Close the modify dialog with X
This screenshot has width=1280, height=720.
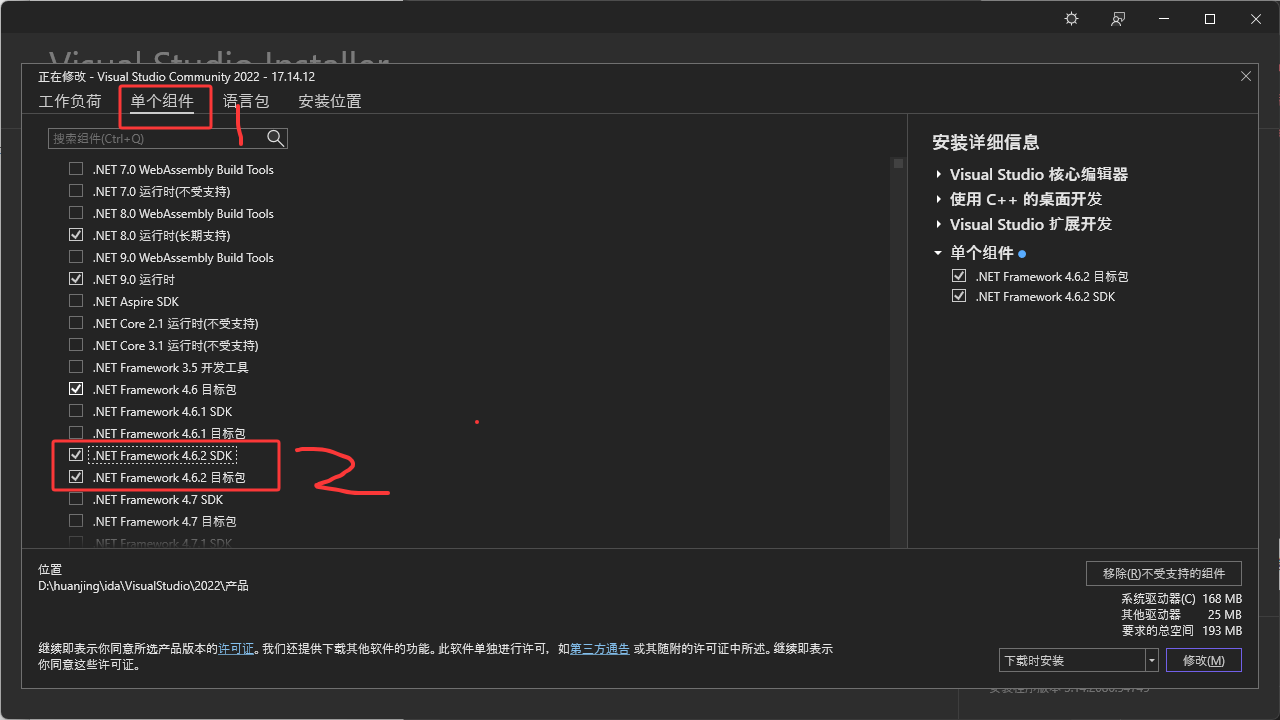(1246, 76)
